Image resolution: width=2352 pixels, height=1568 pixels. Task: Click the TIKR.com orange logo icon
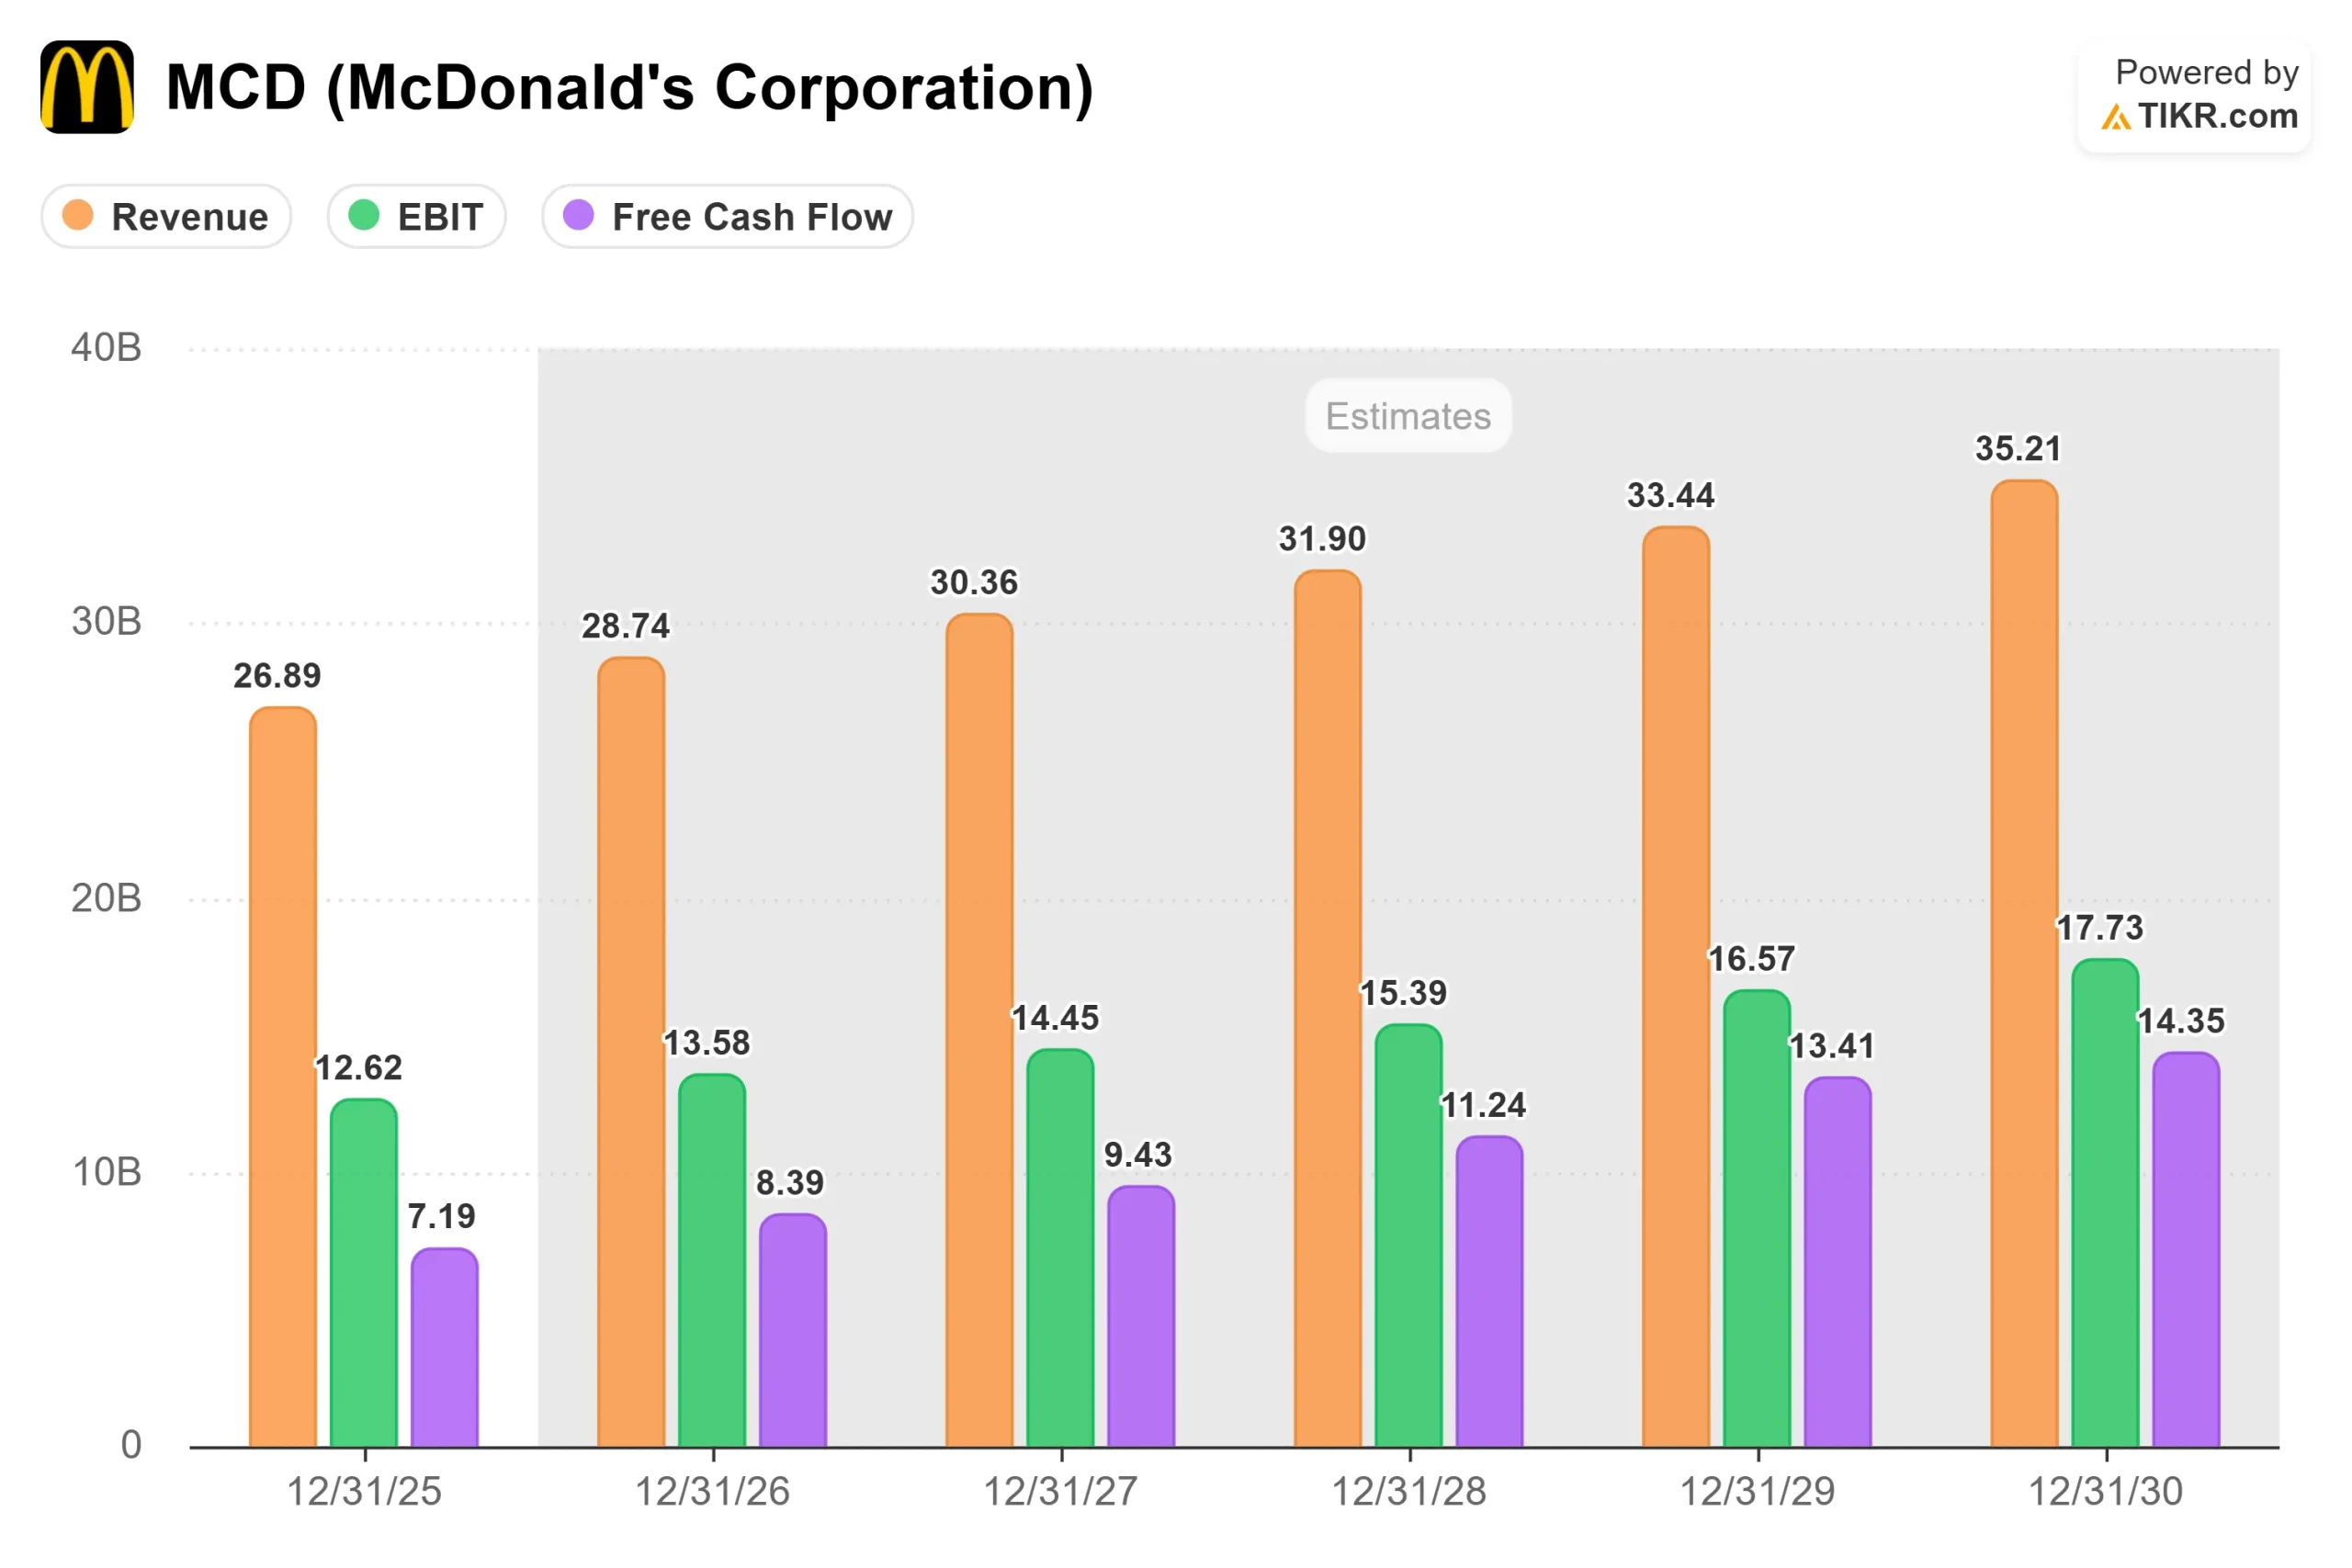(x=2115, y=118)
